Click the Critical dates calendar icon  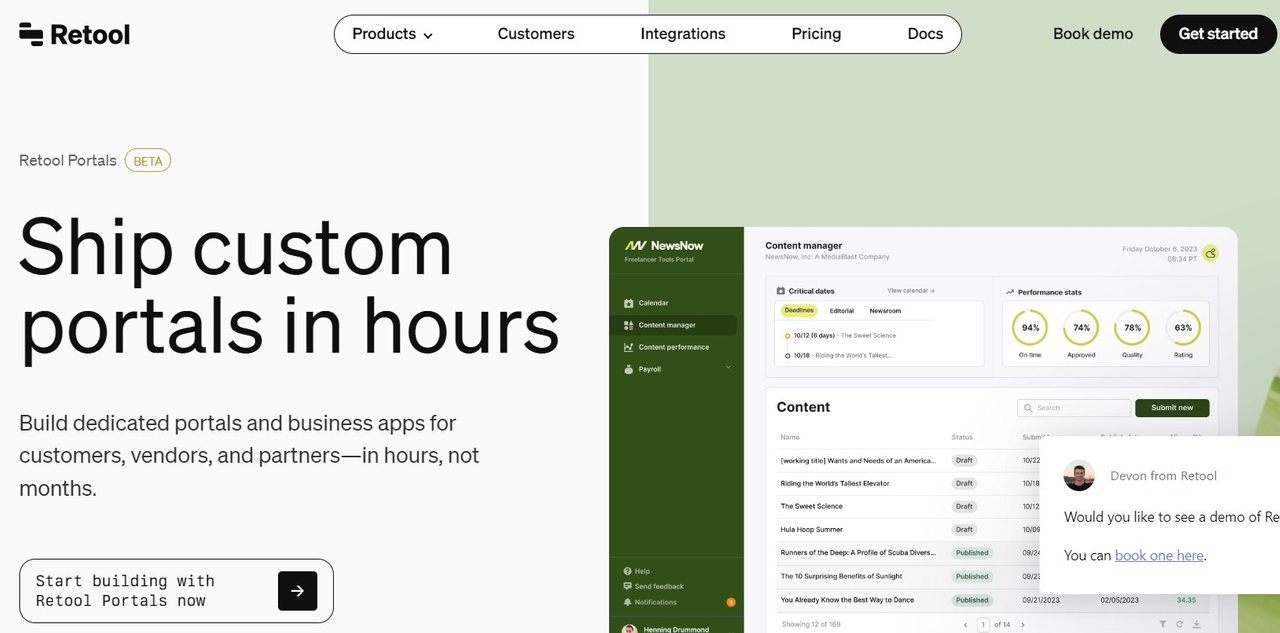pyautogui.click(x=781, y=291)
